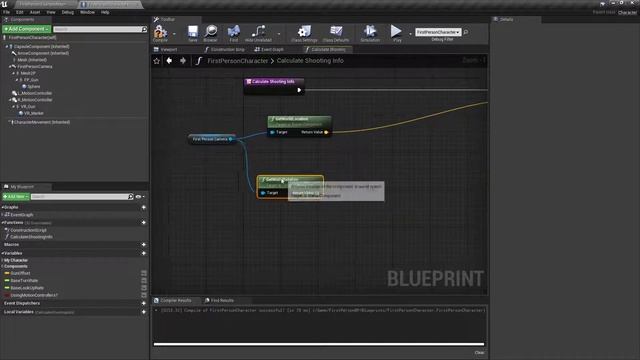
Task: Add a new variable with the Variables plus
Action: click(x=144, y=253)
